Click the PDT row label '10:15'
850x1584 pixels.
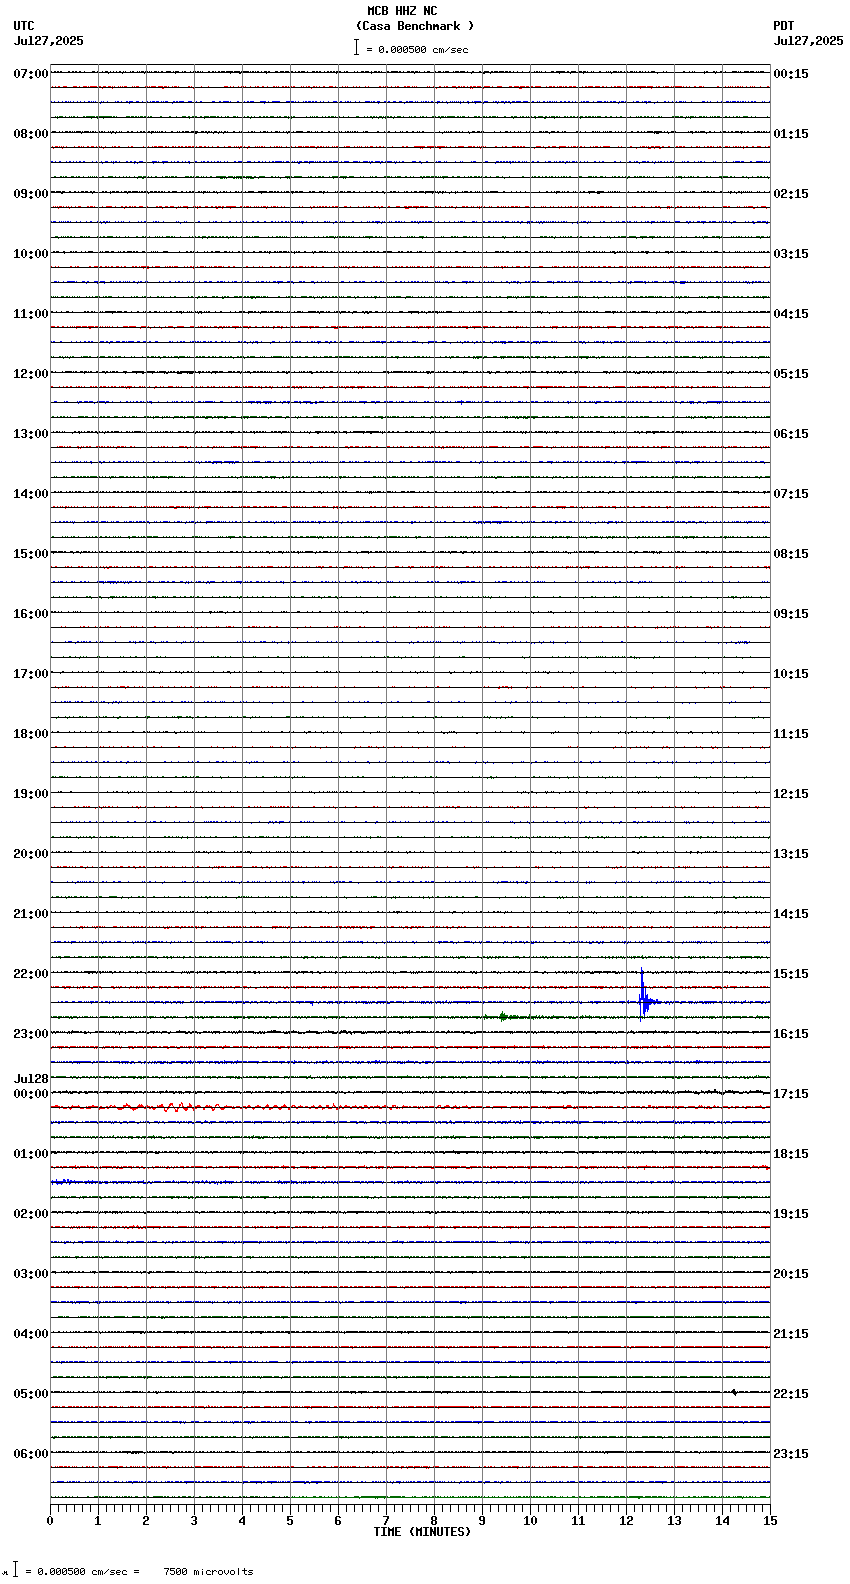pyautogui.click(x=791, y=674)
